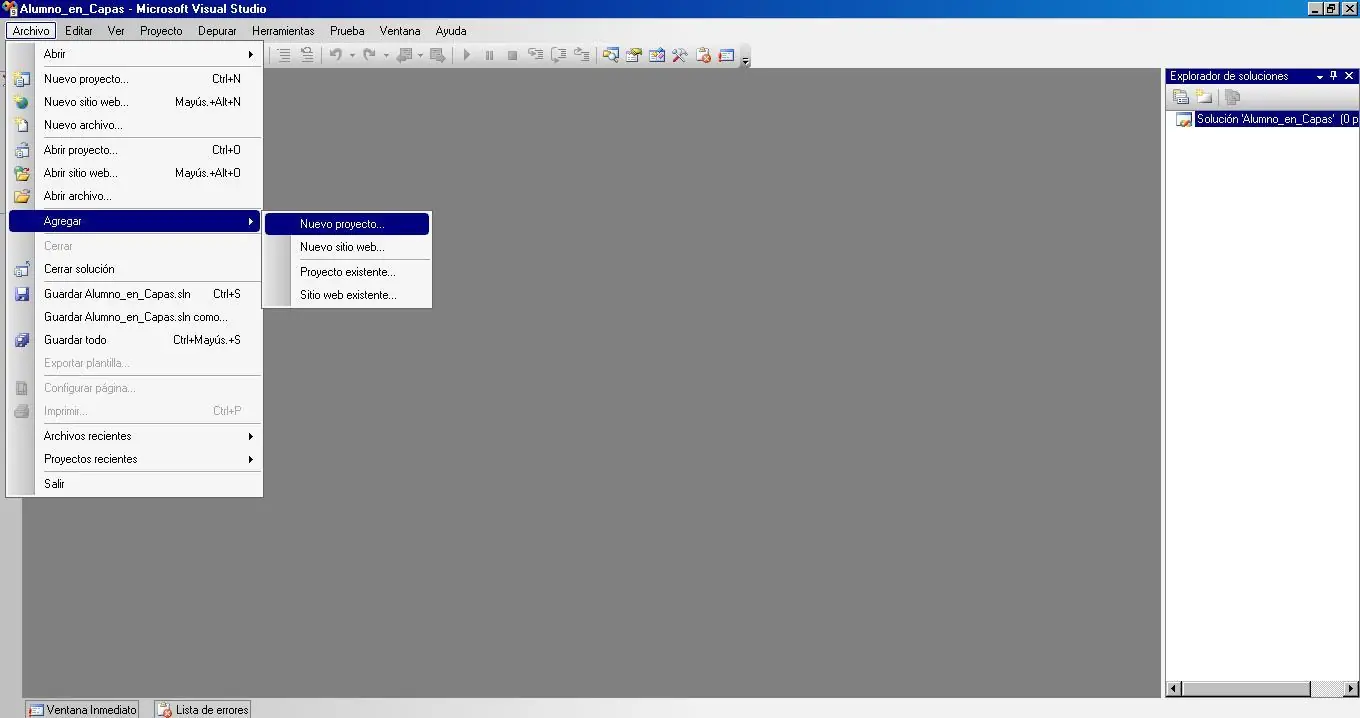Choose Abrir archivo... menu entry

click(135, 196)
